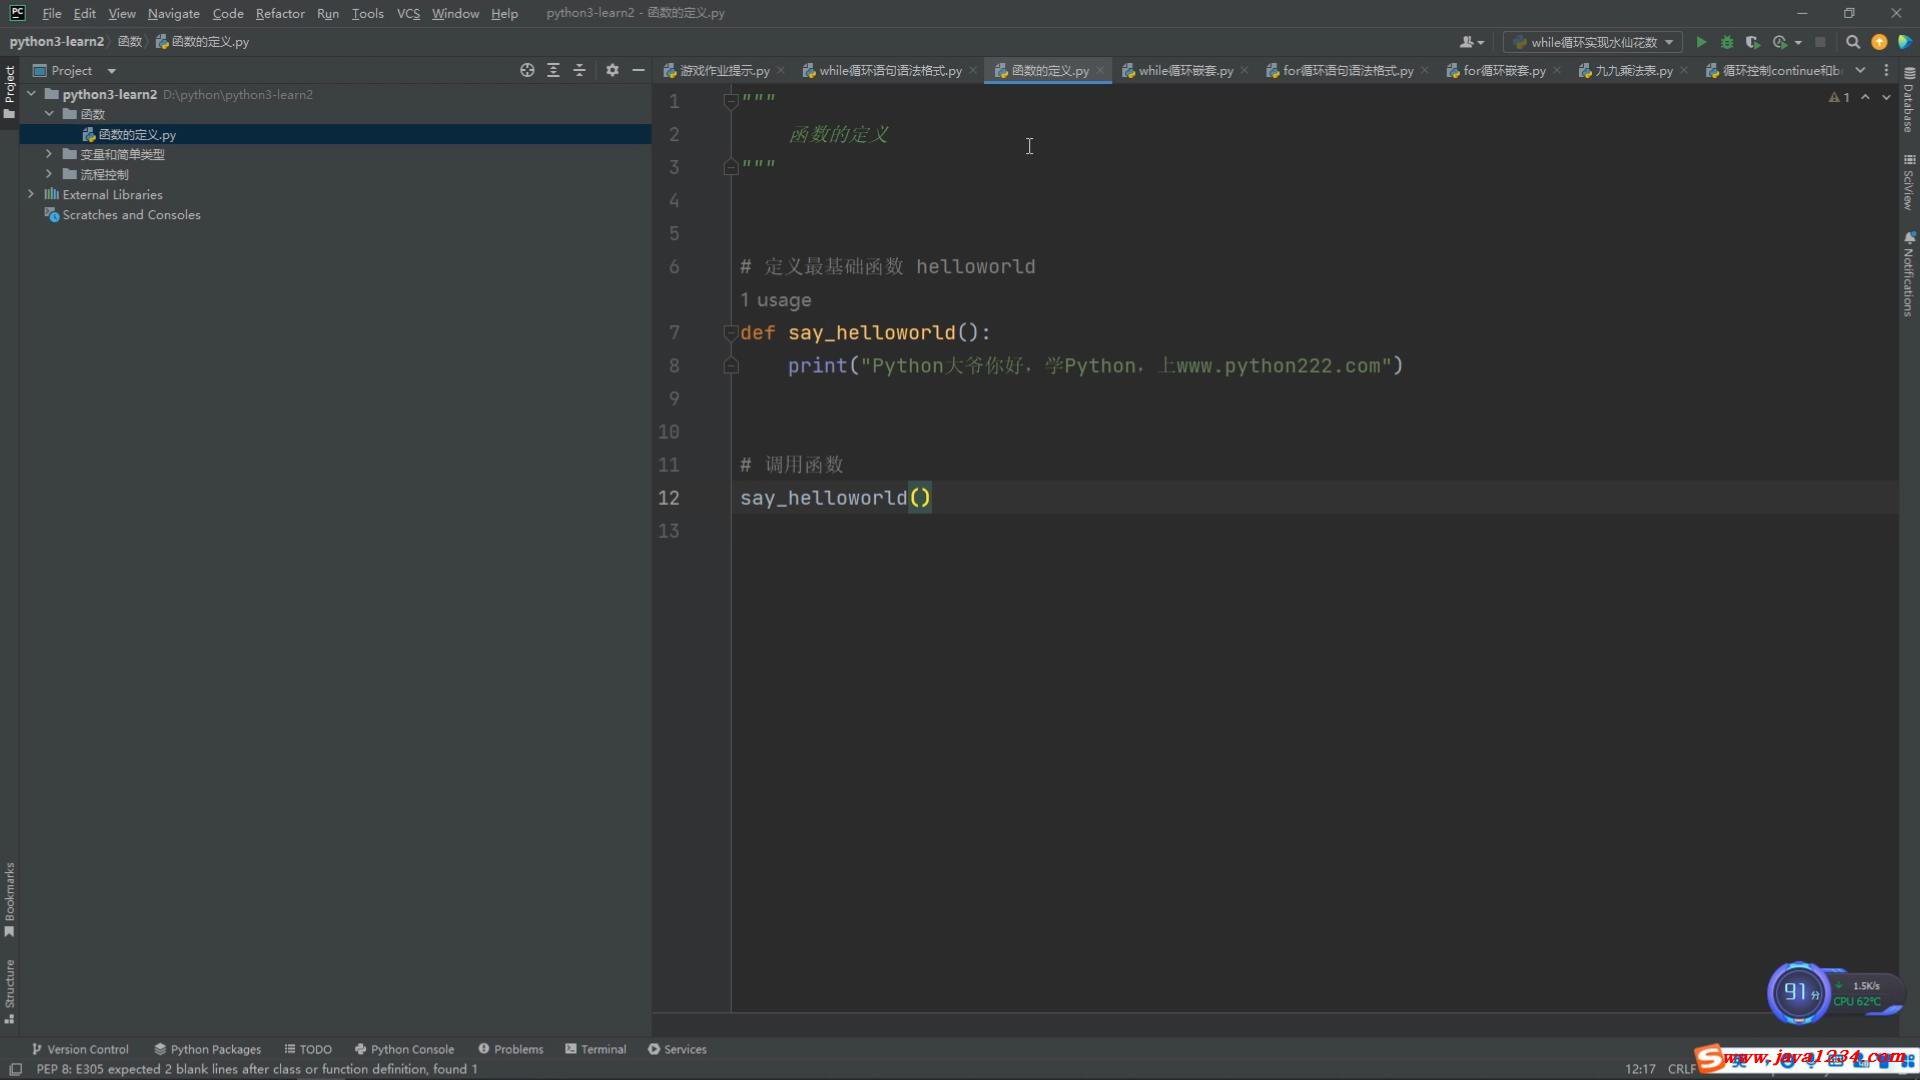Show hidden editor tabs chevron
The image size is (1920, 1080).
(x=1860, y=70)
